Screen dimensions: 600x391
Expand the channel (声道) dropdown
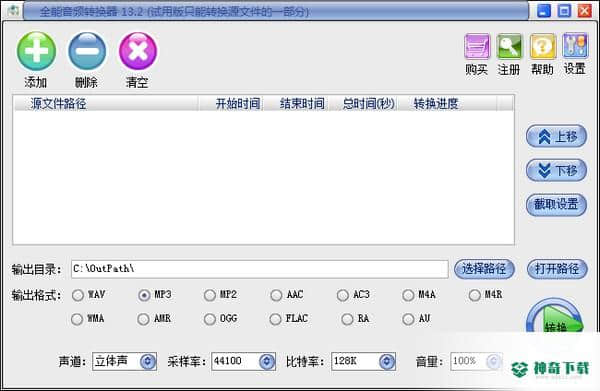[148, 361]
